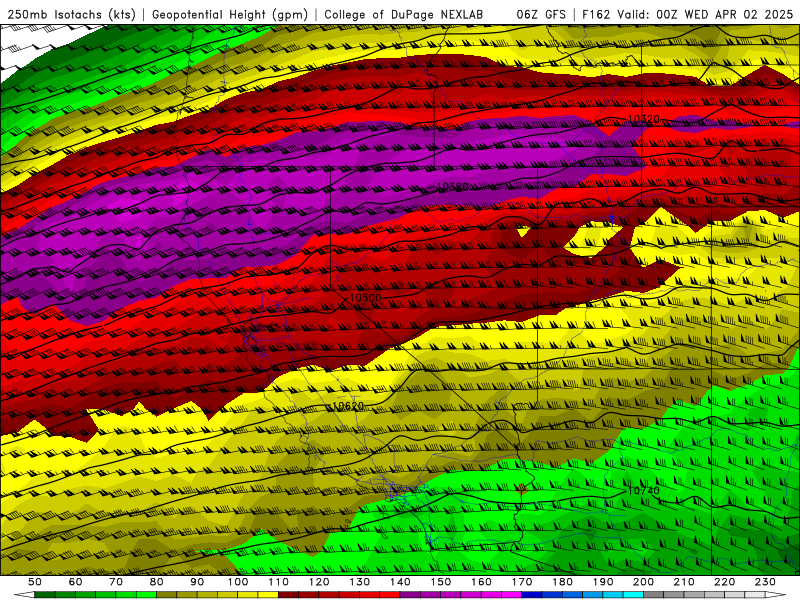Click the 120 value on the color scale
800x600 pixels.
pyautogui.click(x=319, y=582)
